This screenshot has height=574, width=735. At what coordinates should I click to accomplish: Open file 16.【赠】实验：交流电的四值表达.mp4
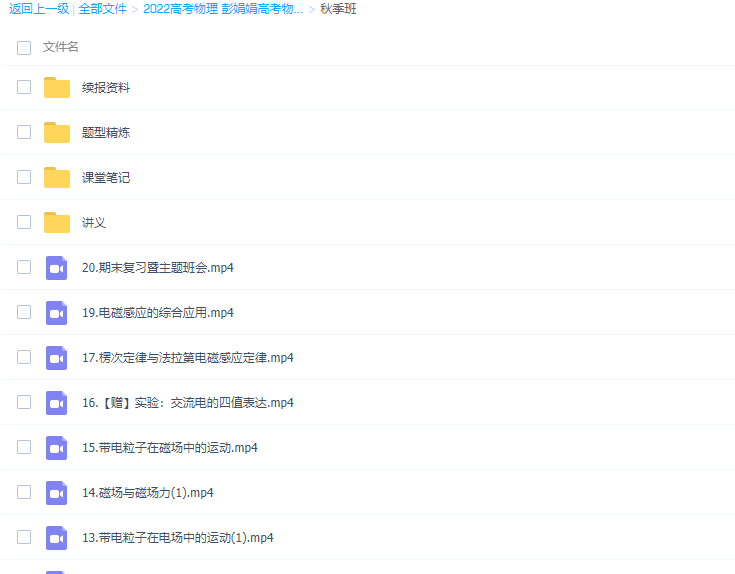(x=188, y=403)
